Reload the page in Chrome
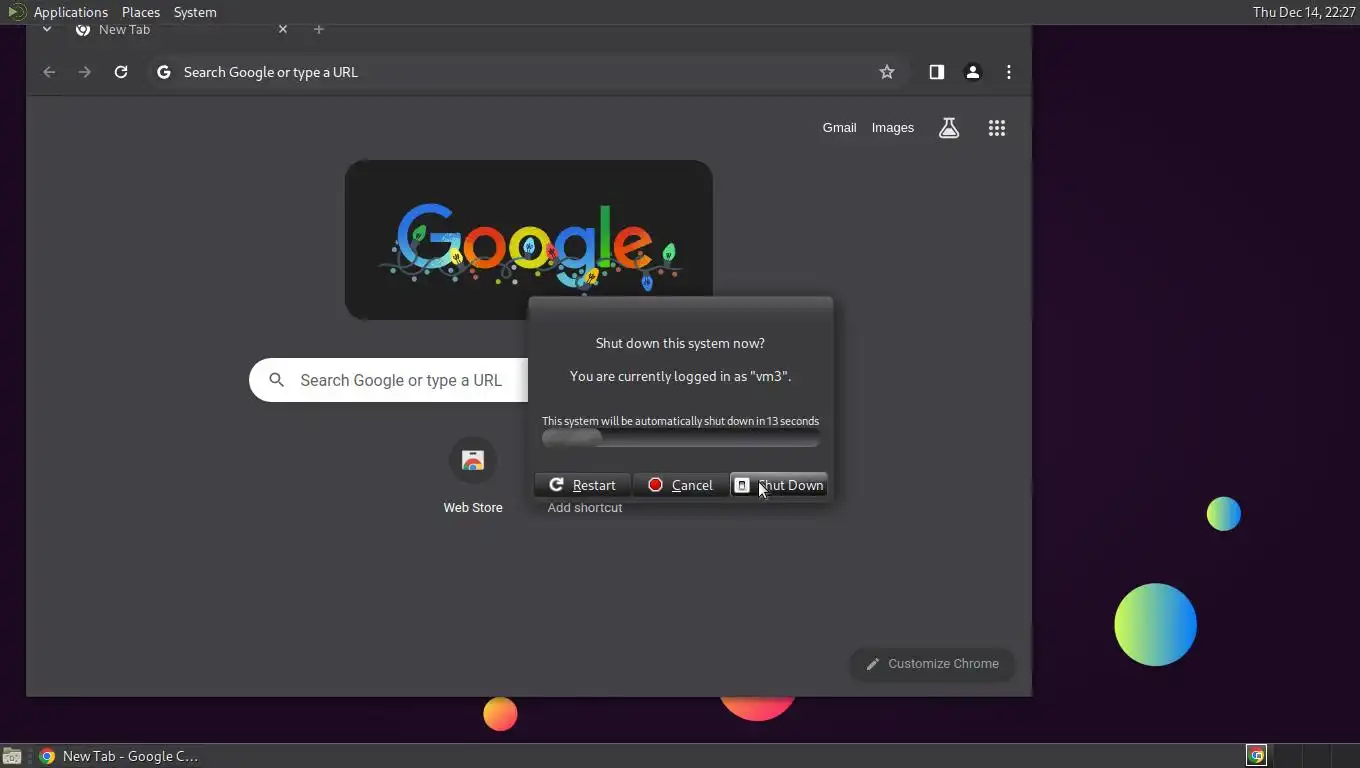The image size is (1360, 768). click(x=121, y=72)
